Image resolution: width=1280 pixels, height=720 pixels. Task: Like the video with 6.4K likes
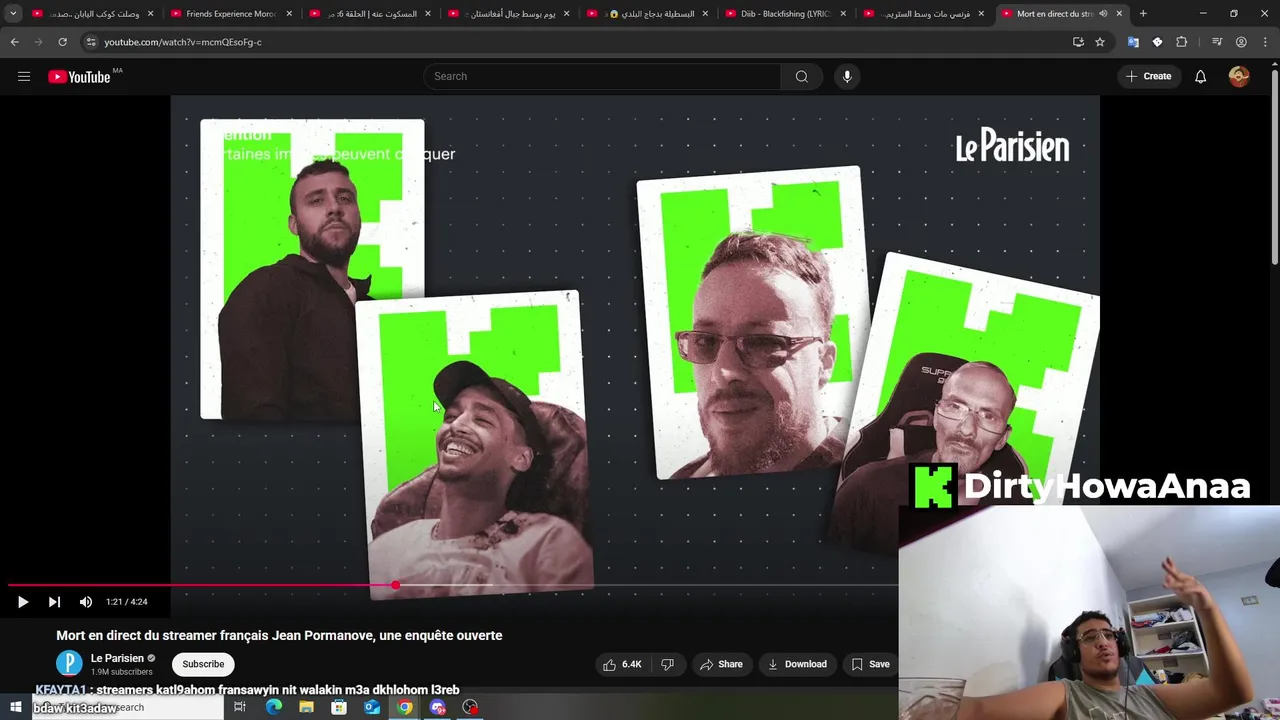(622, 664)
